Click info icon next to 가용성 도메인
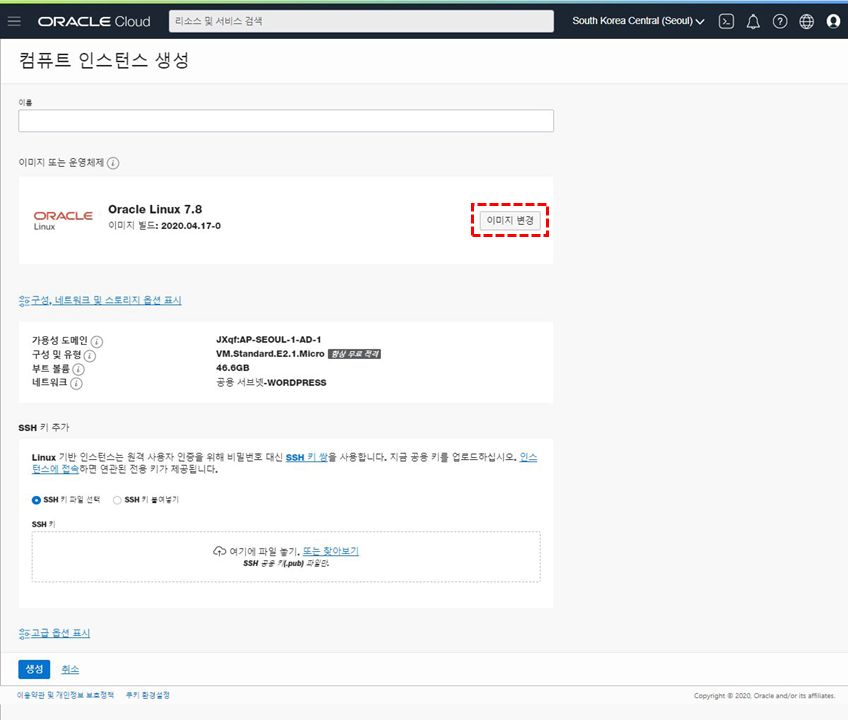The image size is (848, 720). coord(97,341)
